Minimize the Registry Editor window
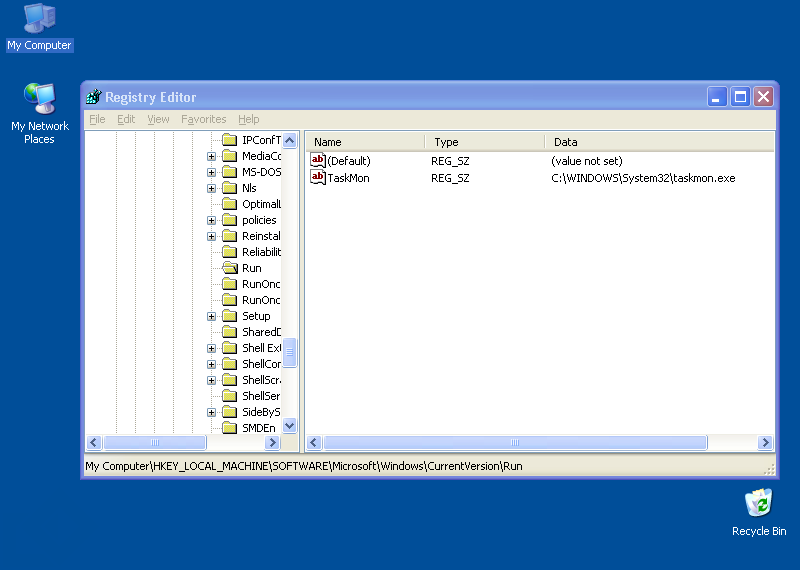 (x=716, y=96)
